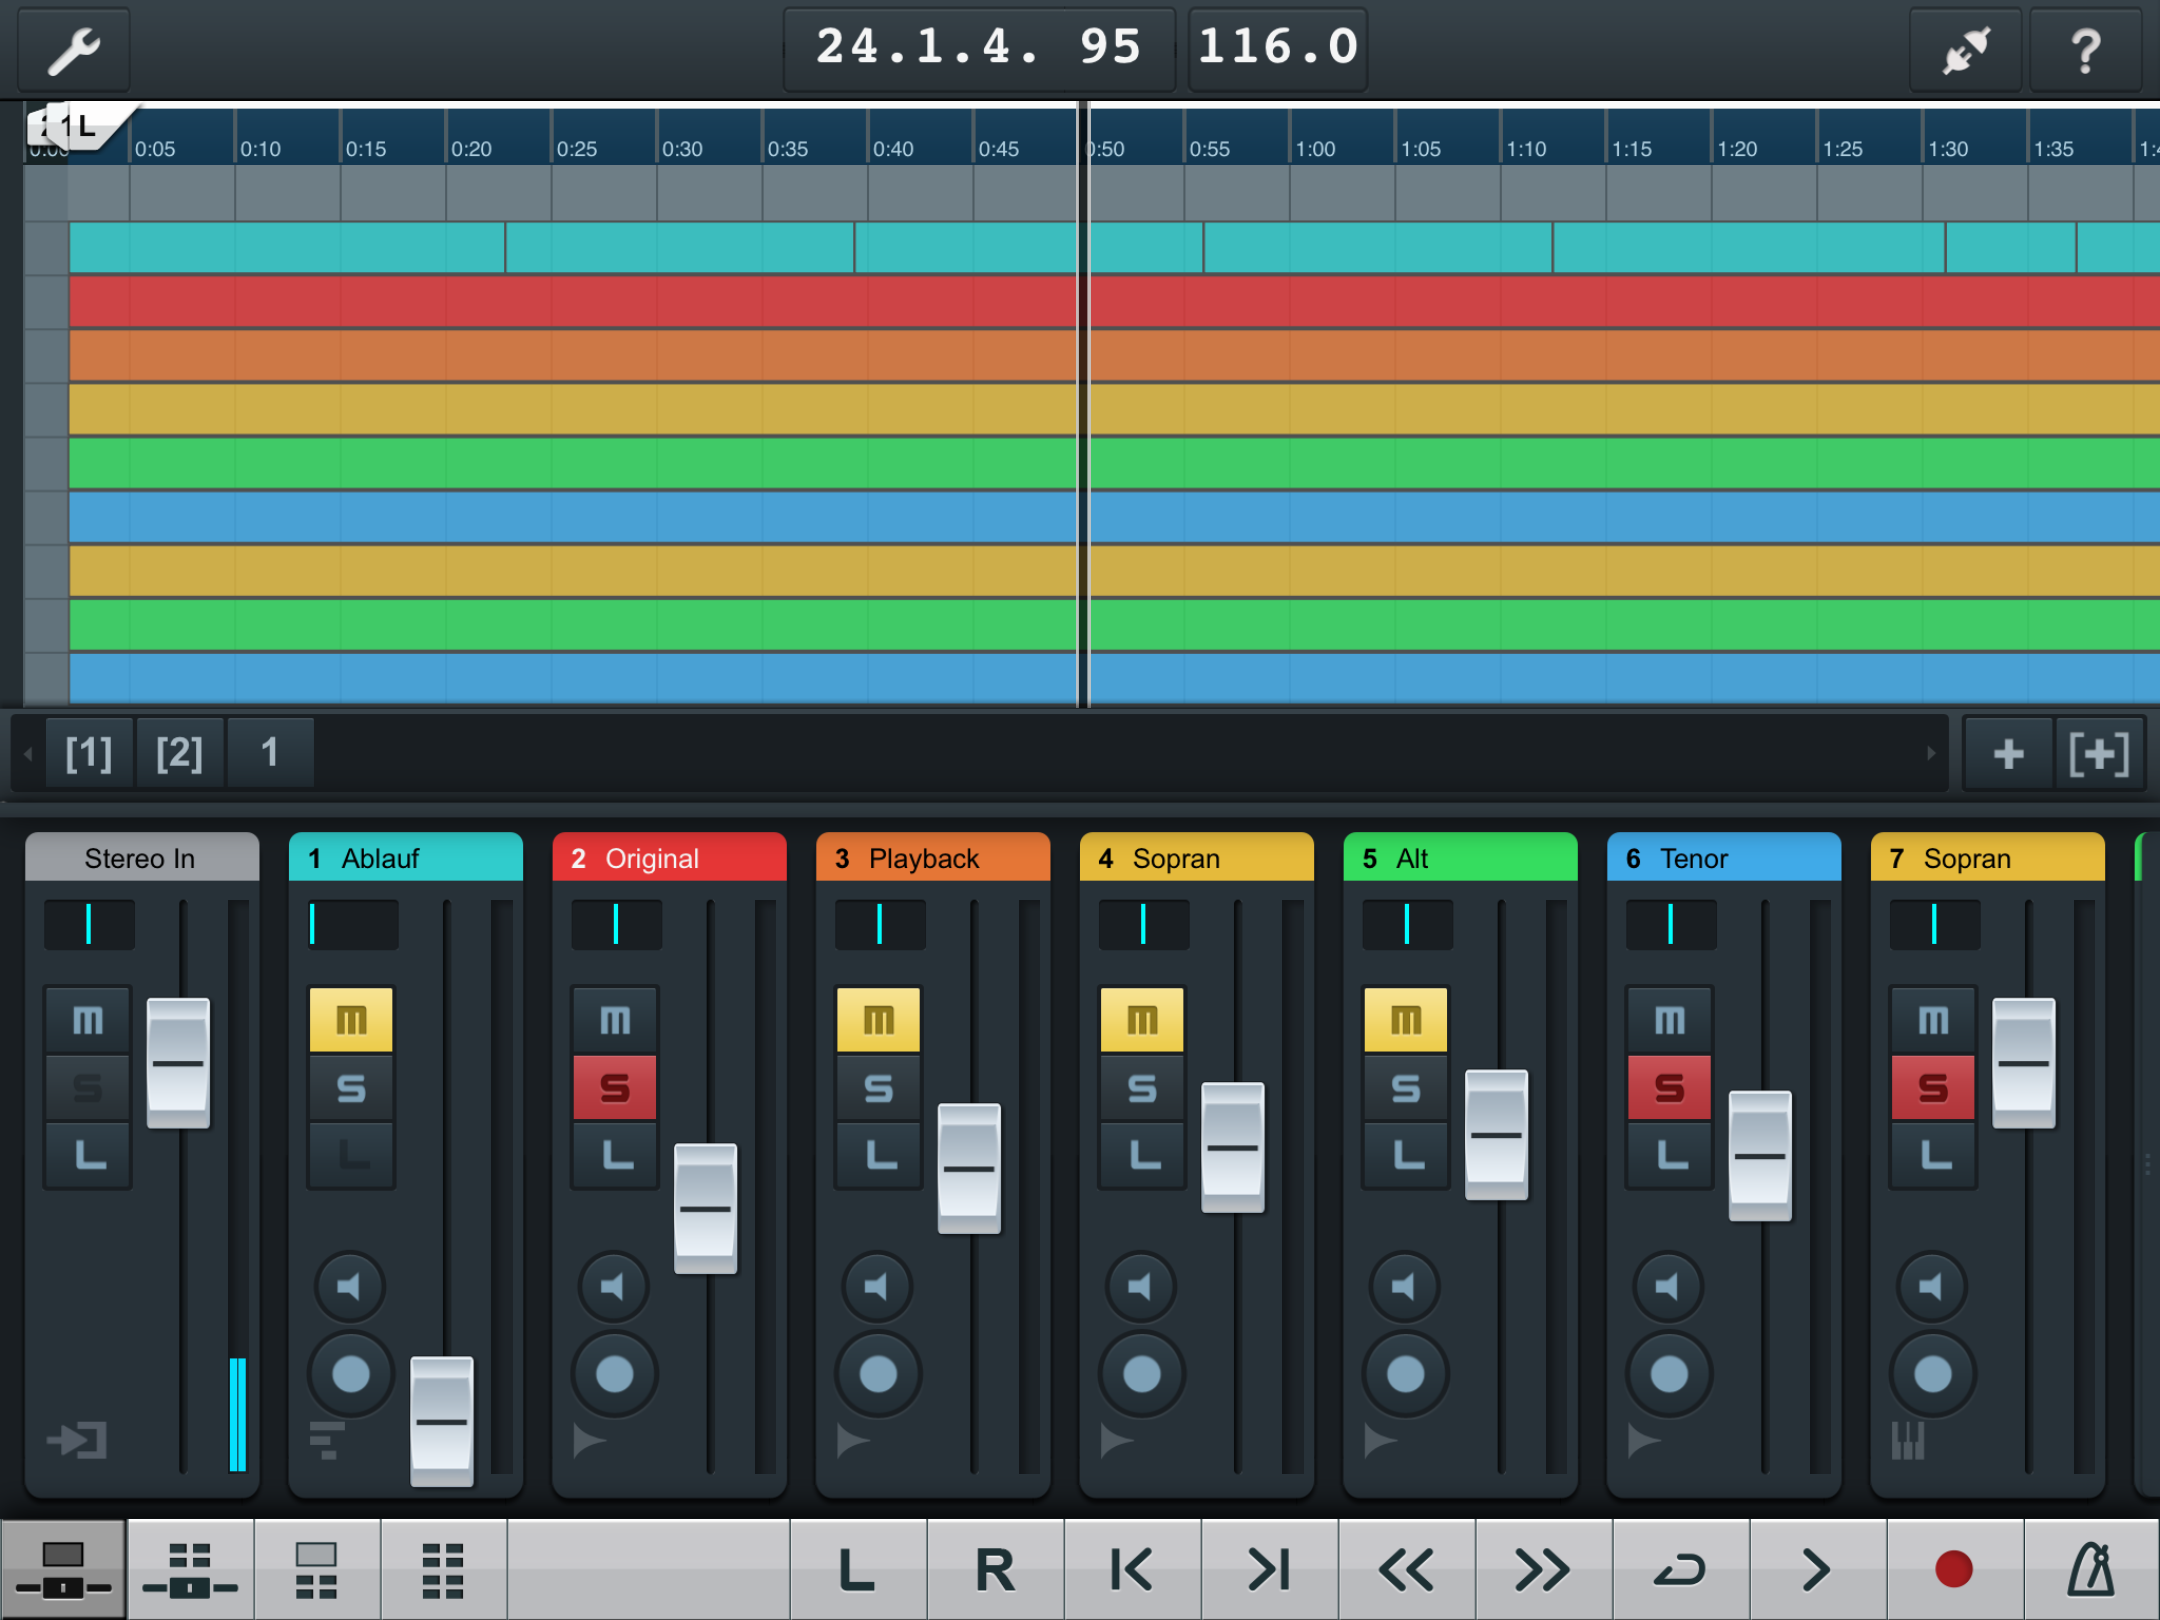The height and width of the screenshot is (1620, 2160).
Task: Toggle the metronome icon
Action: pyautogui.click(x=2090, y=1570)
